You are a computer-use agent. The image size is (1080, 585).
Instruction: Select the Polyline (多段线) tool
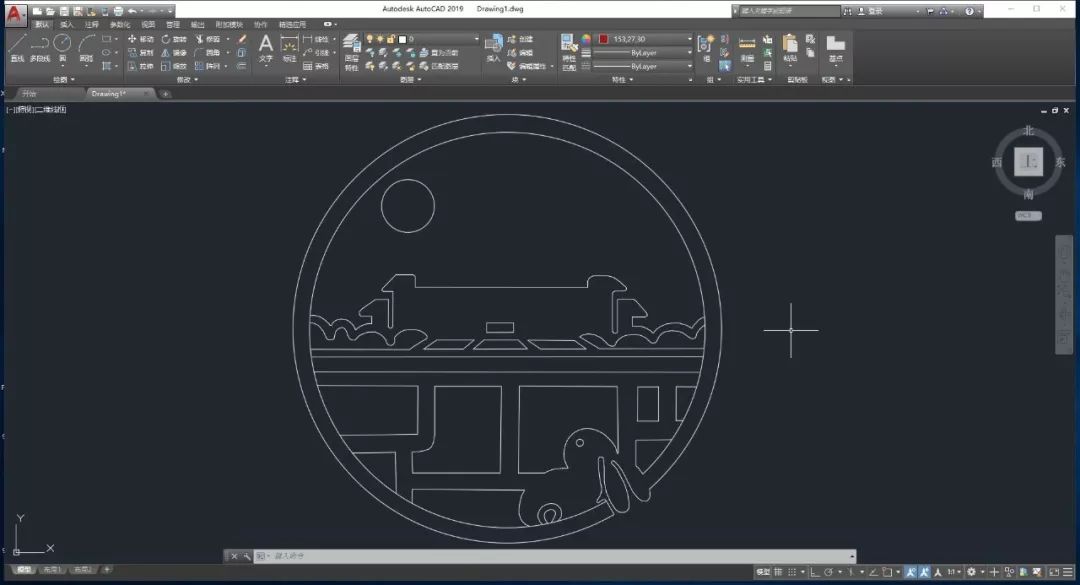tap(40, 46)
